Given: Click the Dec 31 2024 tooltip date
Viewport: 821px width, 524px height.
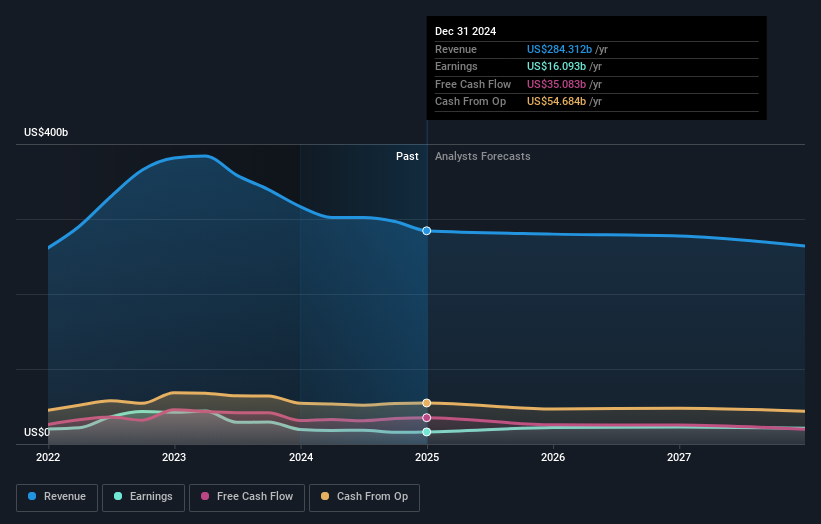Looking at the screenshot, I should (465, 31).
